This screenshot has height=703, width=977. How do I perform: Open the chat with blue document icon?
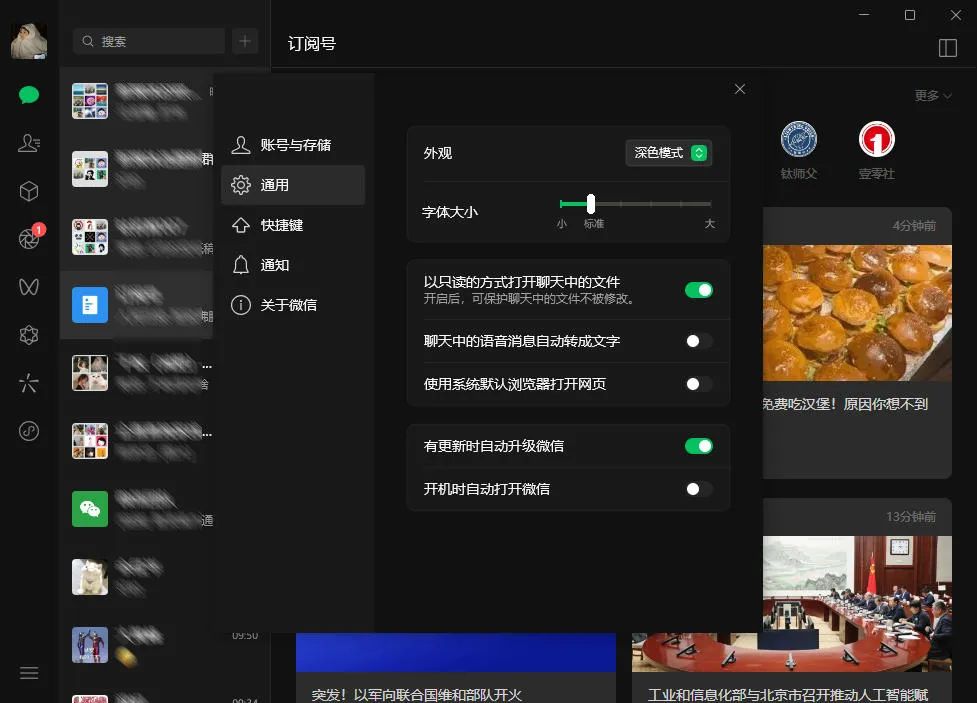click(x=136, y=305)
